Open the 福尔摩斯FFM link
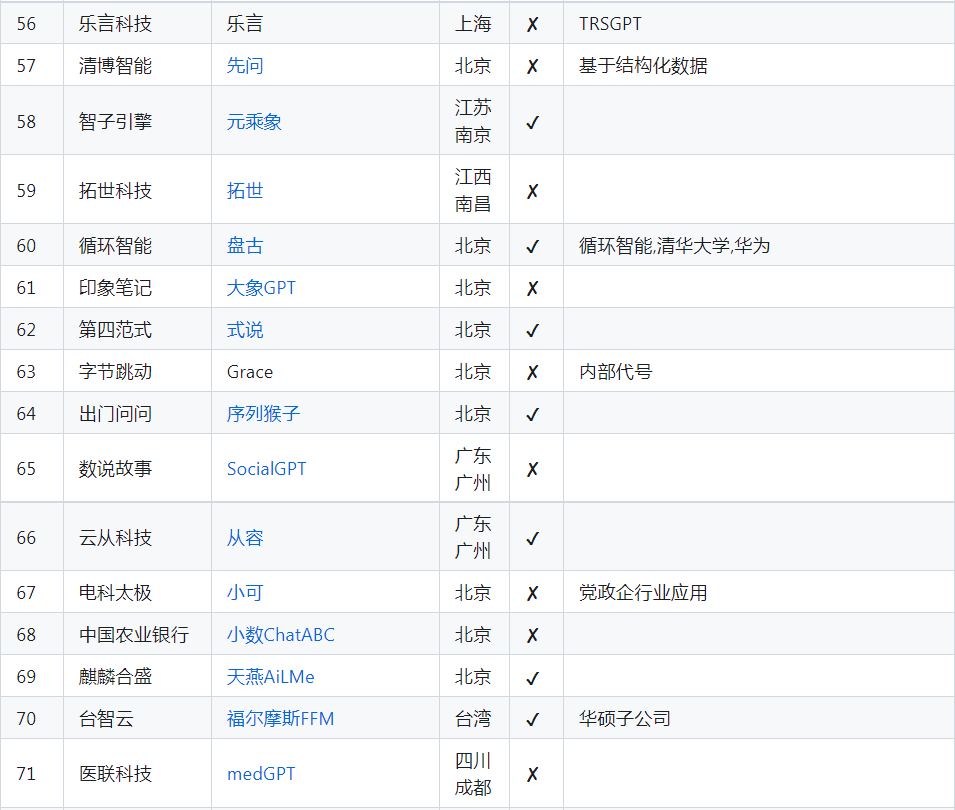The image size is (955, 810). click(x=280, y=719)
